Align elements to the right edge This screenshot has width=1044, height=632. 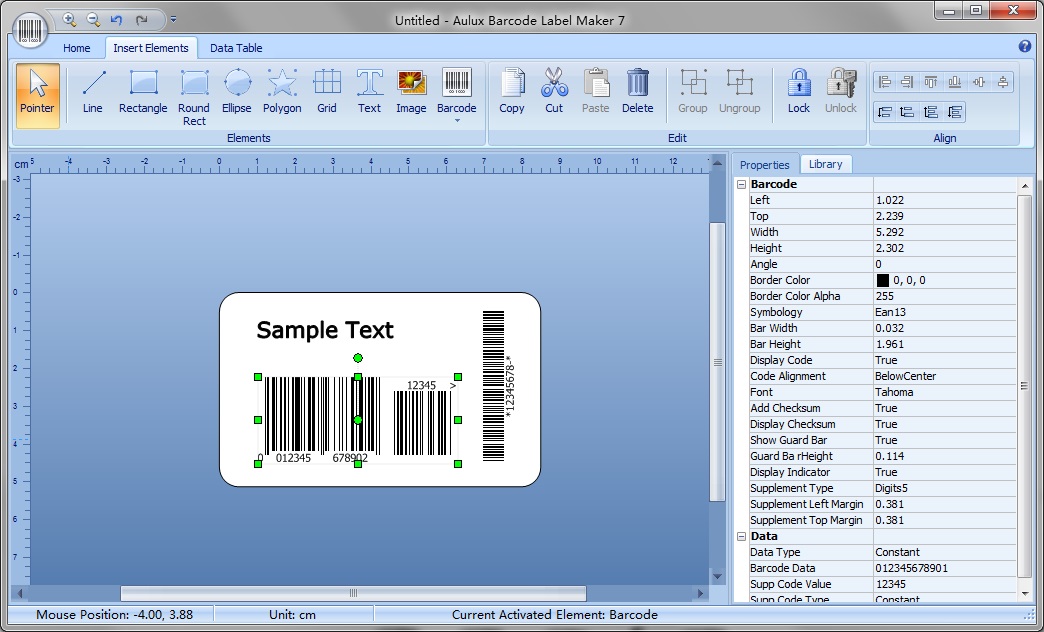pos(907,83)
